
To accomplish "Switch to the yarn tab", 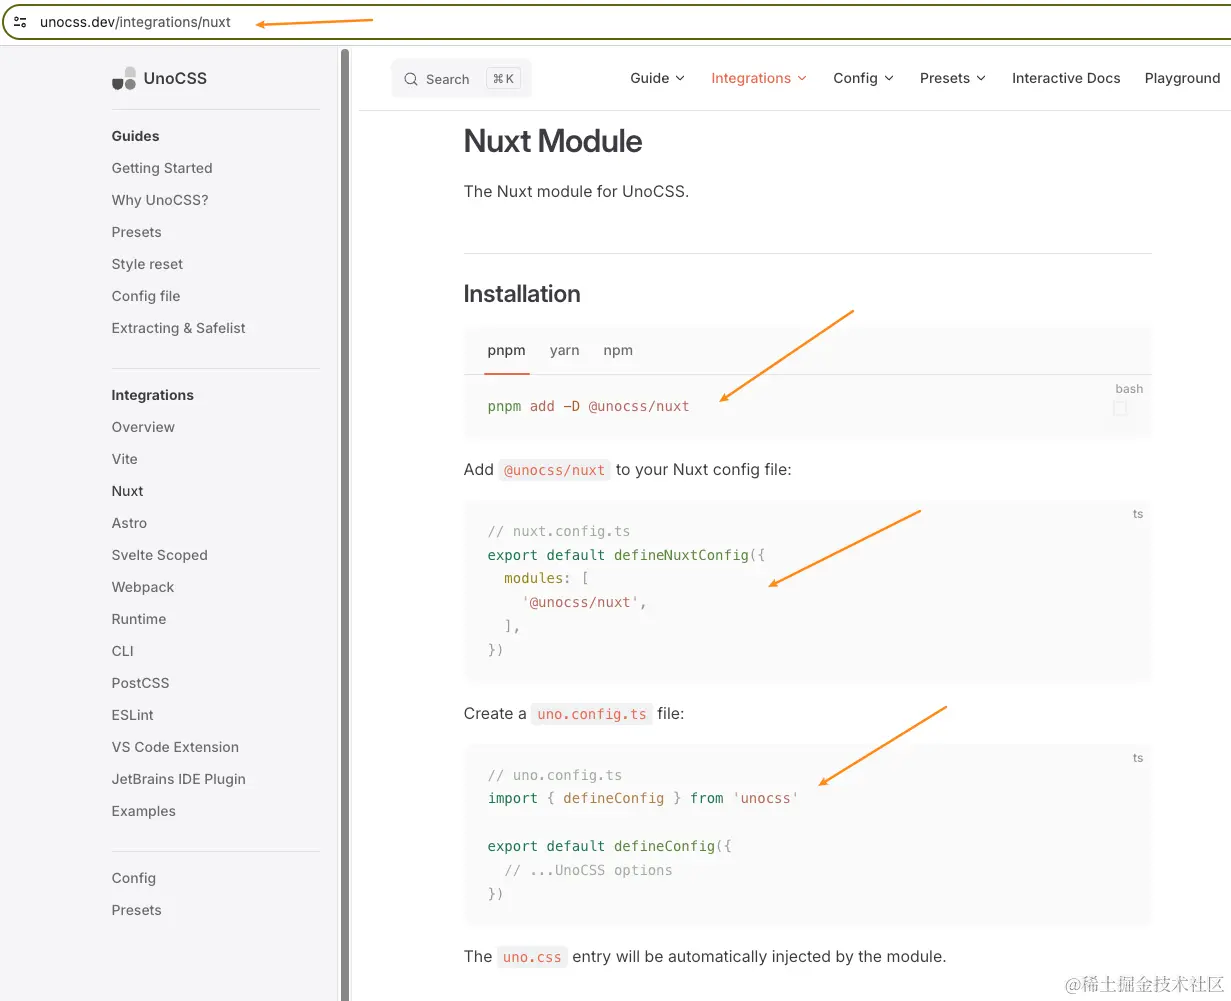I will (564, 350).
